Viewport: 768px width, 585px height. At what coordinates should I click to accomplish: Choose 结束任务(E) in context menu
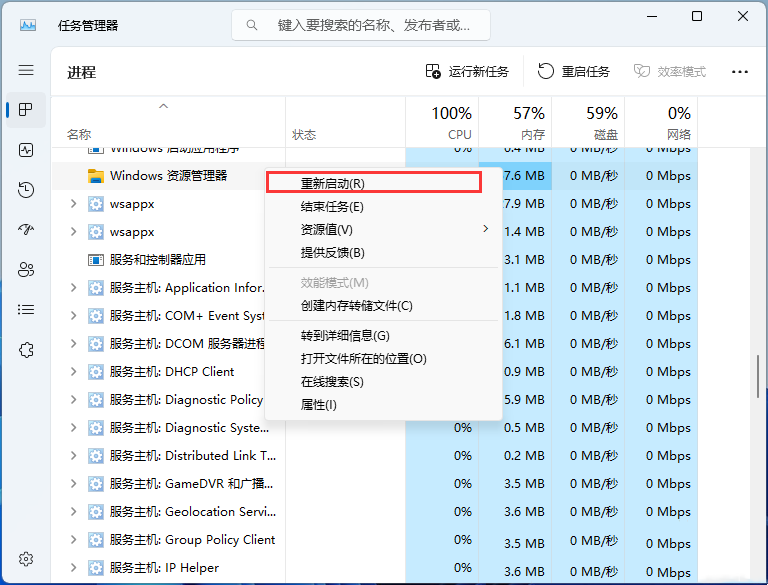coord(332,207)
